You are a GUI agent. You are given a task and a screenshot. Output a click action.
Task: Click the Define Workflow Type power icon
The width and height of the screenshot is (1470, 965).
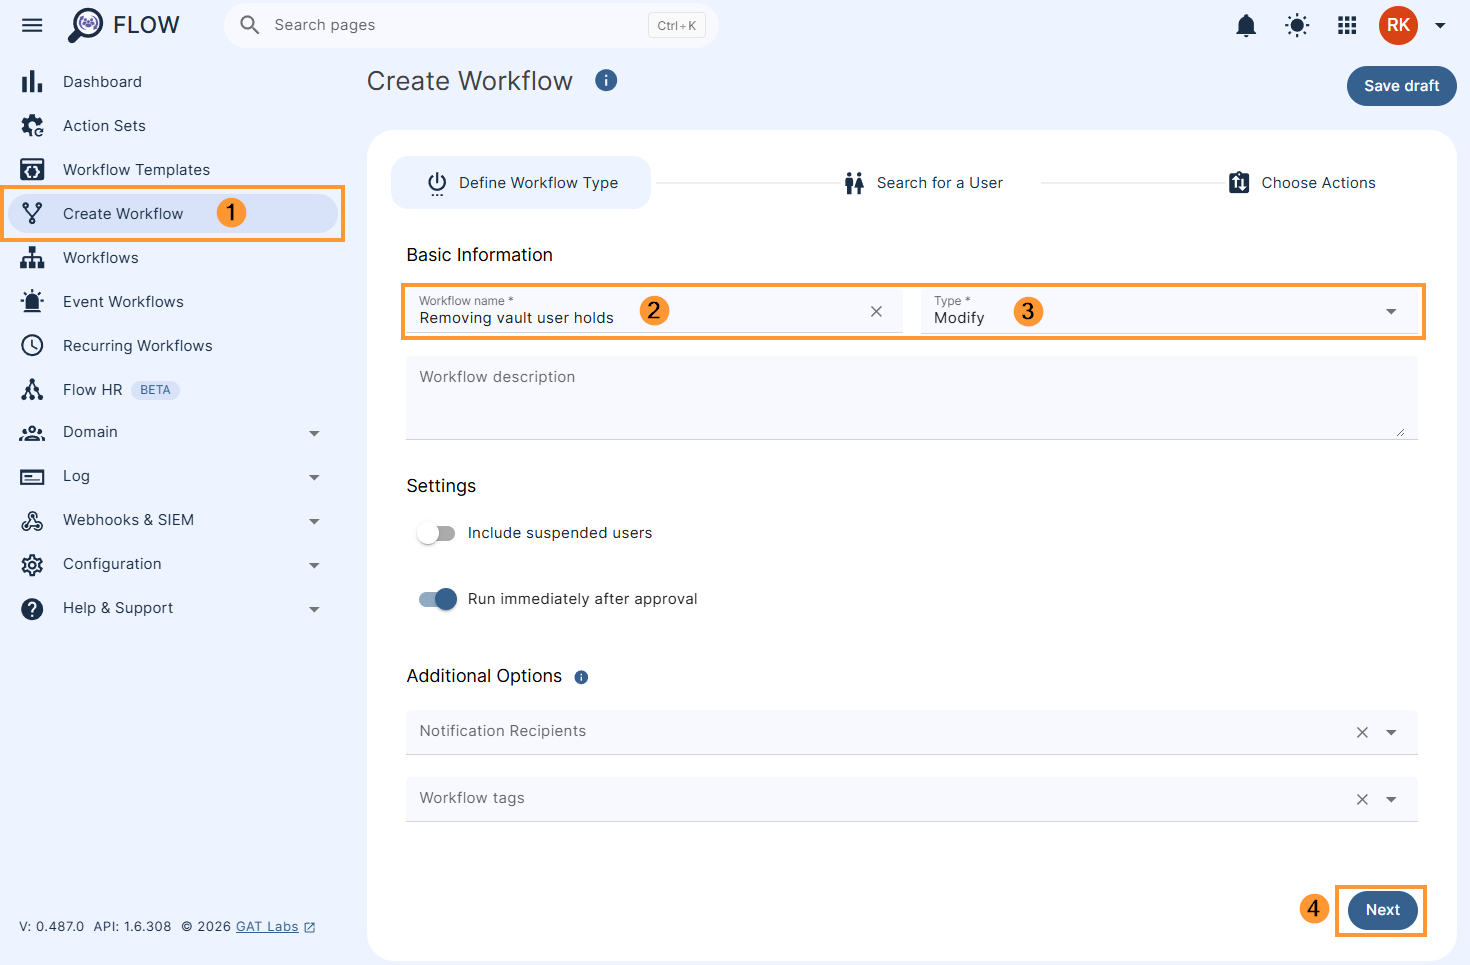[437, 183]
